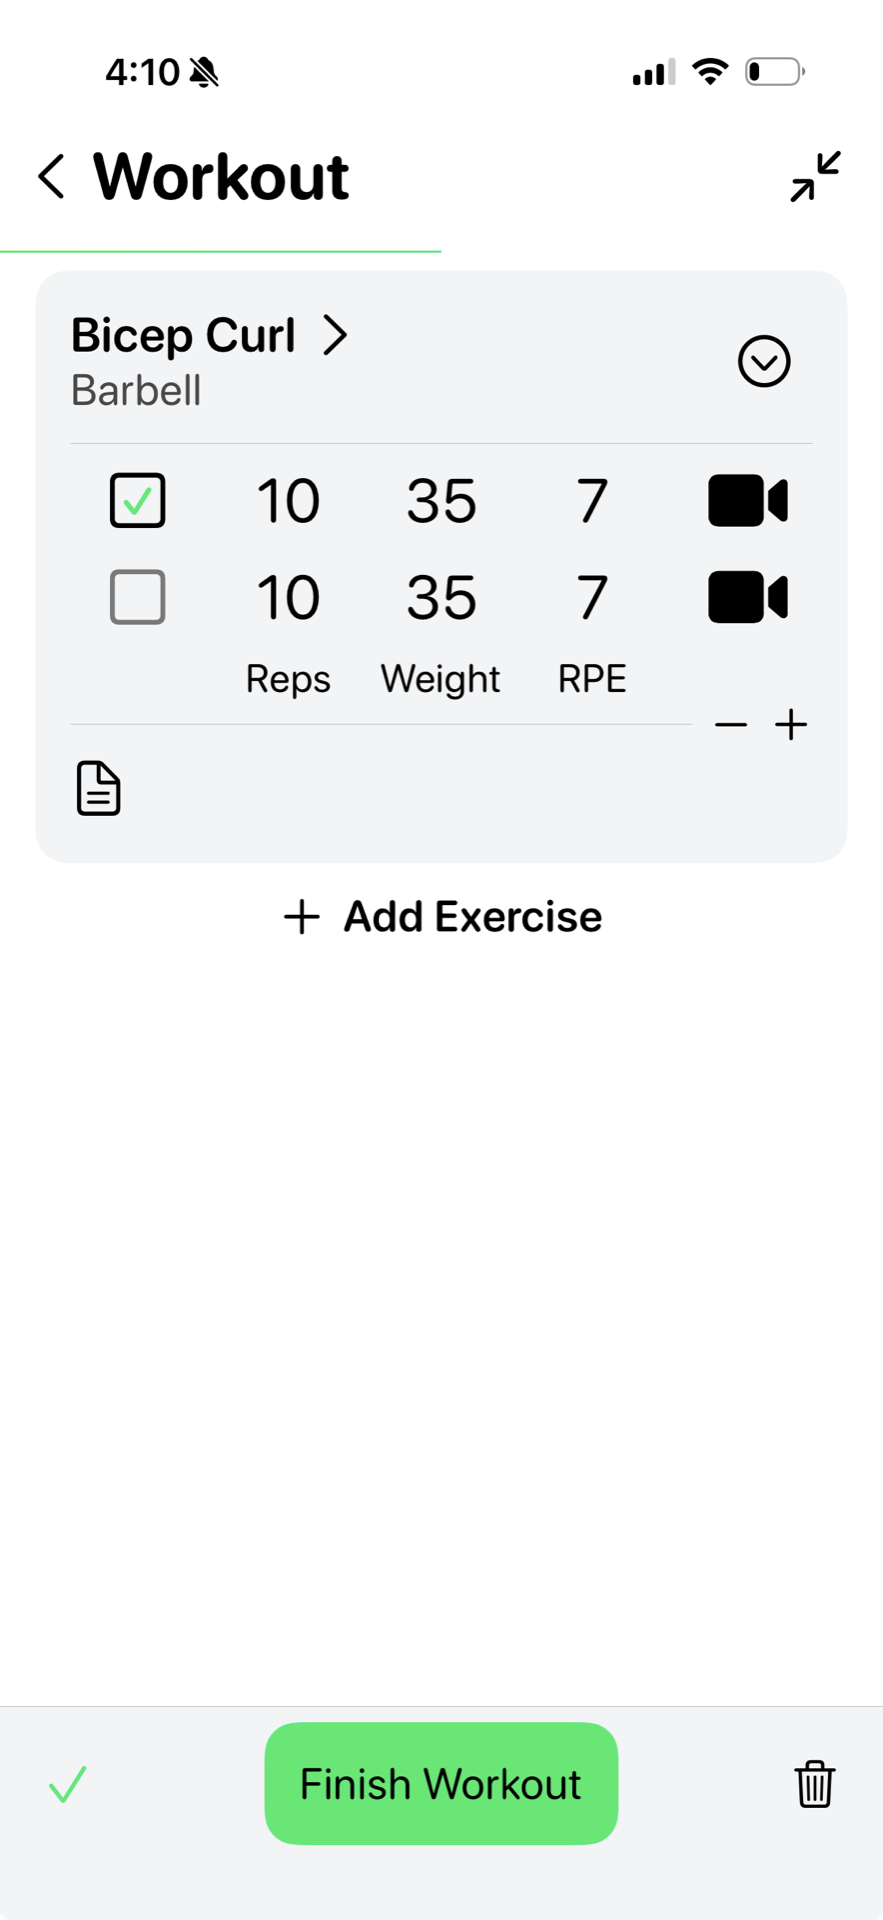Record video for the second set
This screenshot has width=883, height=1920.
pos(748,598)
